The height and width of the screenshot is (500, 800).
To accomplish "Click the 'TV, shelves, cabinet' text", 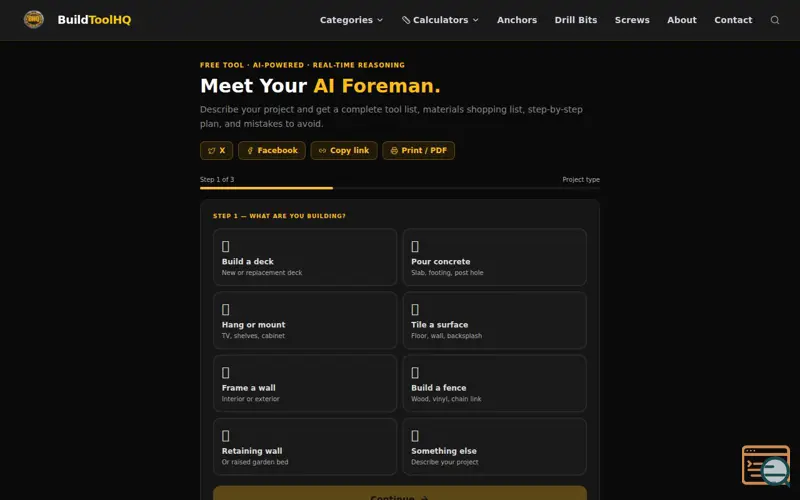I will 253,336.
